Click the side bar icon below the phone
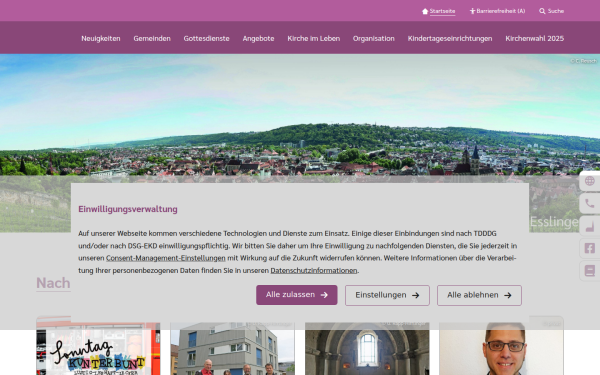Screen dimensions: 600x375 pos(590,226)
